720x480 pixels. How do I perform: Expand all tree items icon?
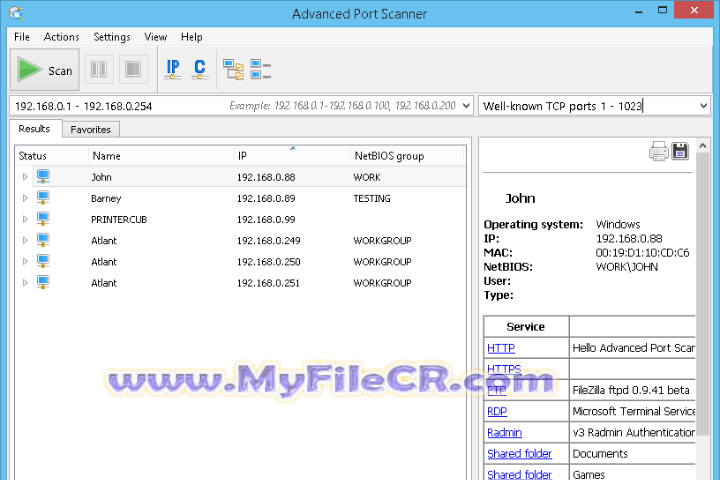233,69
